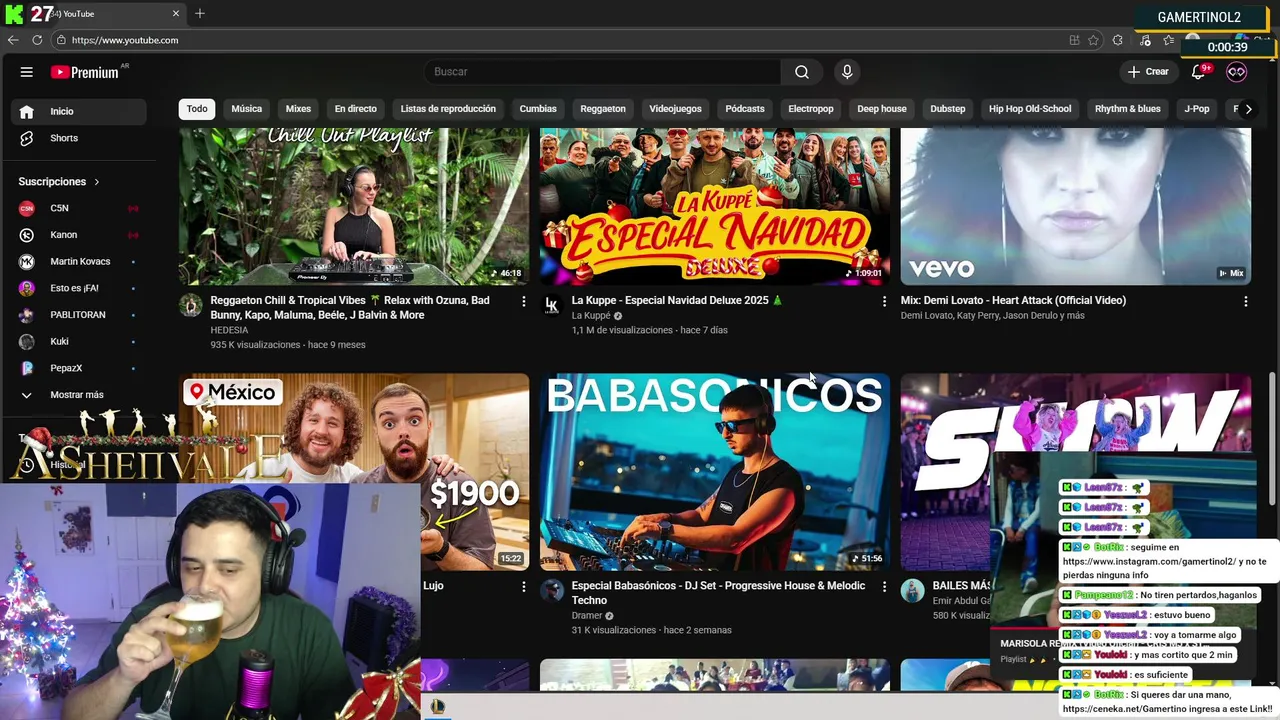
Task: Open options menu for Reggaeton Chill video
Action: point(523,301)
